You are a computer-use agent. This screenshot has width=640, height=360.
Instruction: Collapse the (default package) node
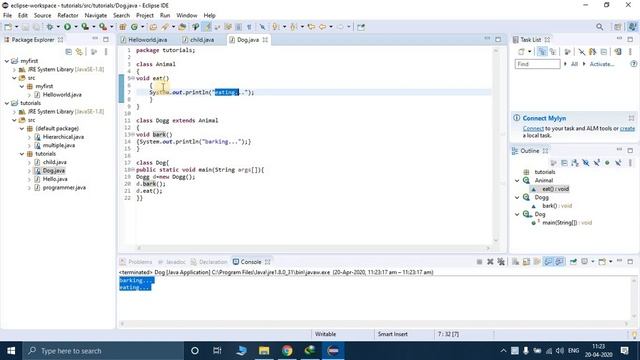(22, 129)
